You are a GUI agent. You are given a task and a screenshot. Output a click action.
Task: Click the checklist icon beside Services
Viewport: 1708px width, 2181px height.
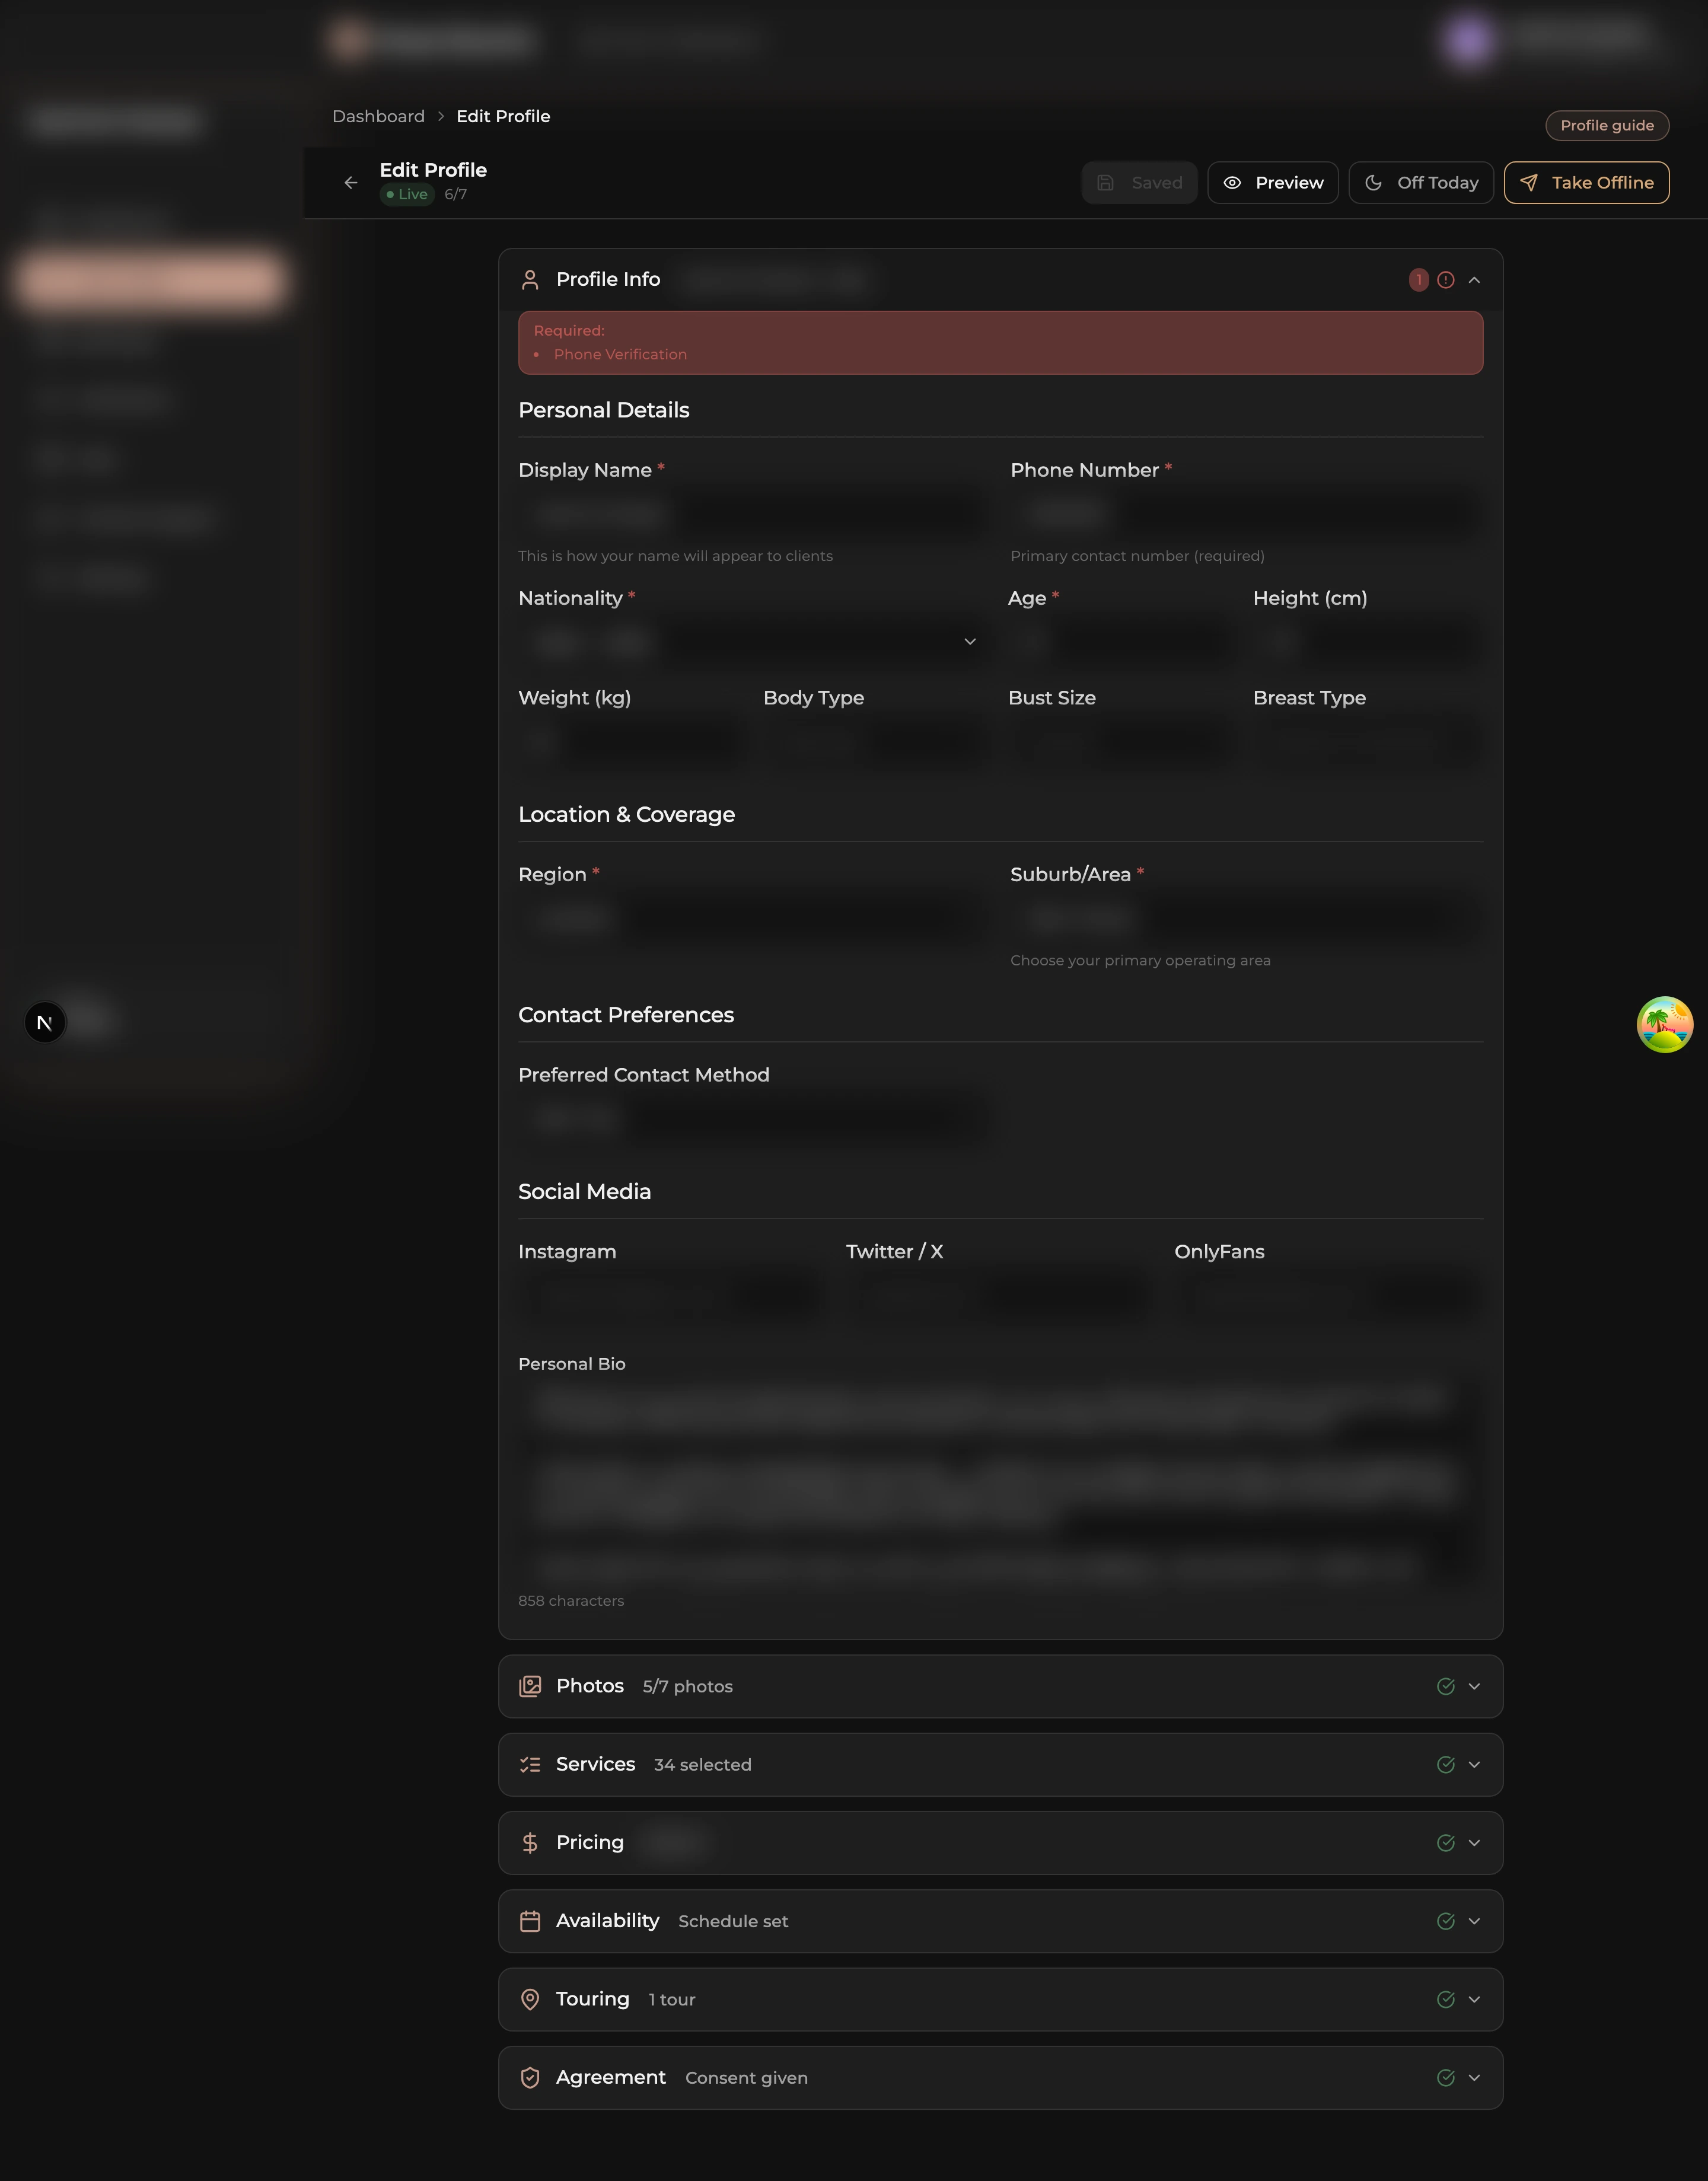click(530, 1764)
